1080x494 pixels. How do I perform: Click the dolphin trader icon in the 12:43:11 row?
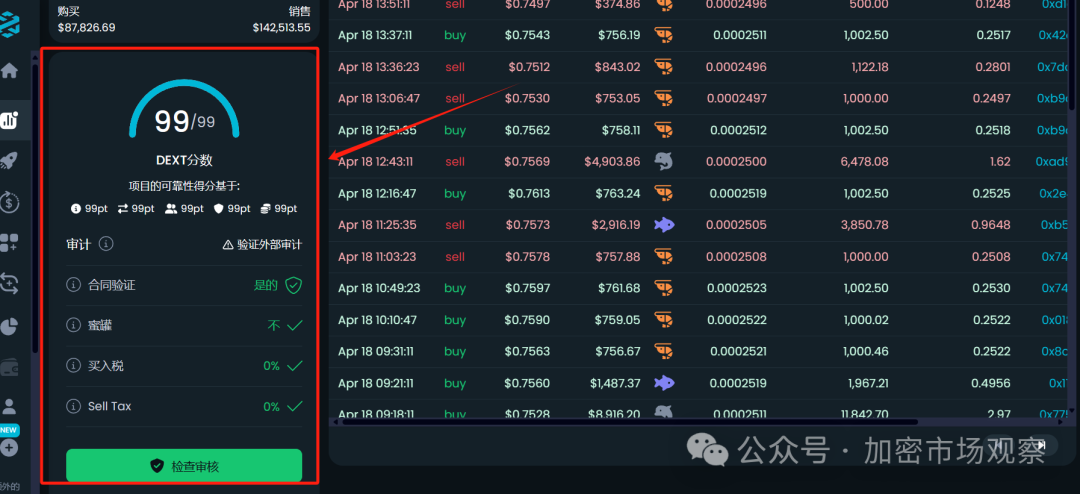click(x=663, y=162)
